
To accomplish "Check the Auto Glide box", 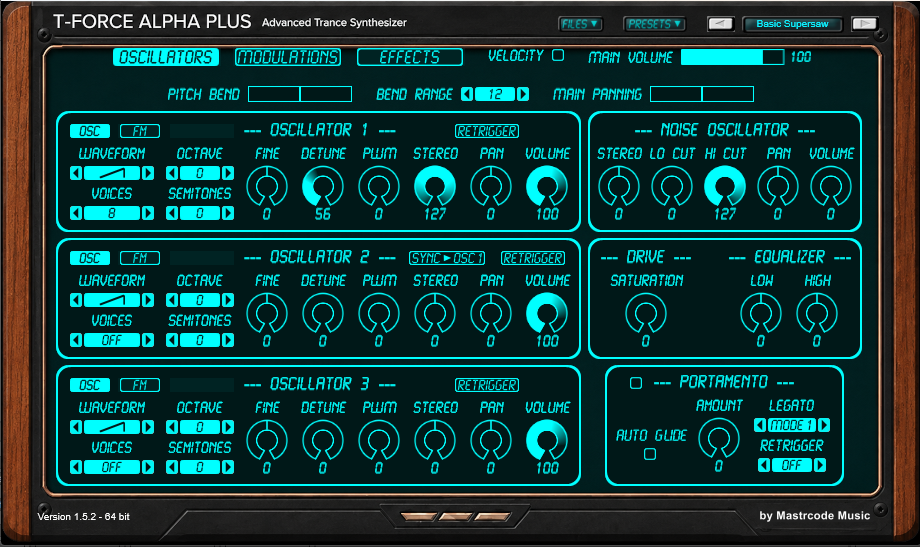I will pos(650,454).
